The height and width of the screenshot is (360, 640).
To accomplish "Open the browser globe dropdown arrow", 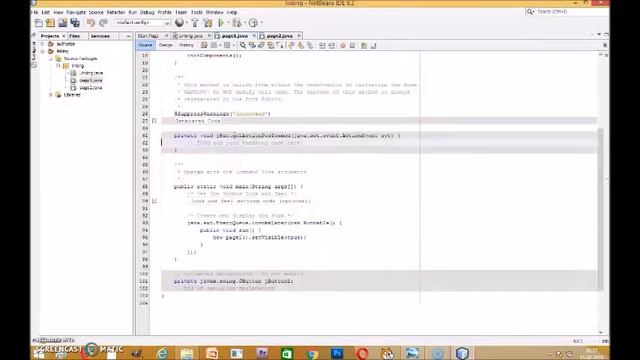I will 187,23.
